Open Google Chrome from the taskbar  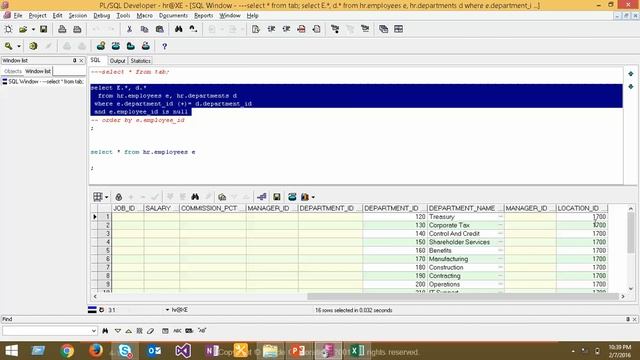(x=67, y=351)
